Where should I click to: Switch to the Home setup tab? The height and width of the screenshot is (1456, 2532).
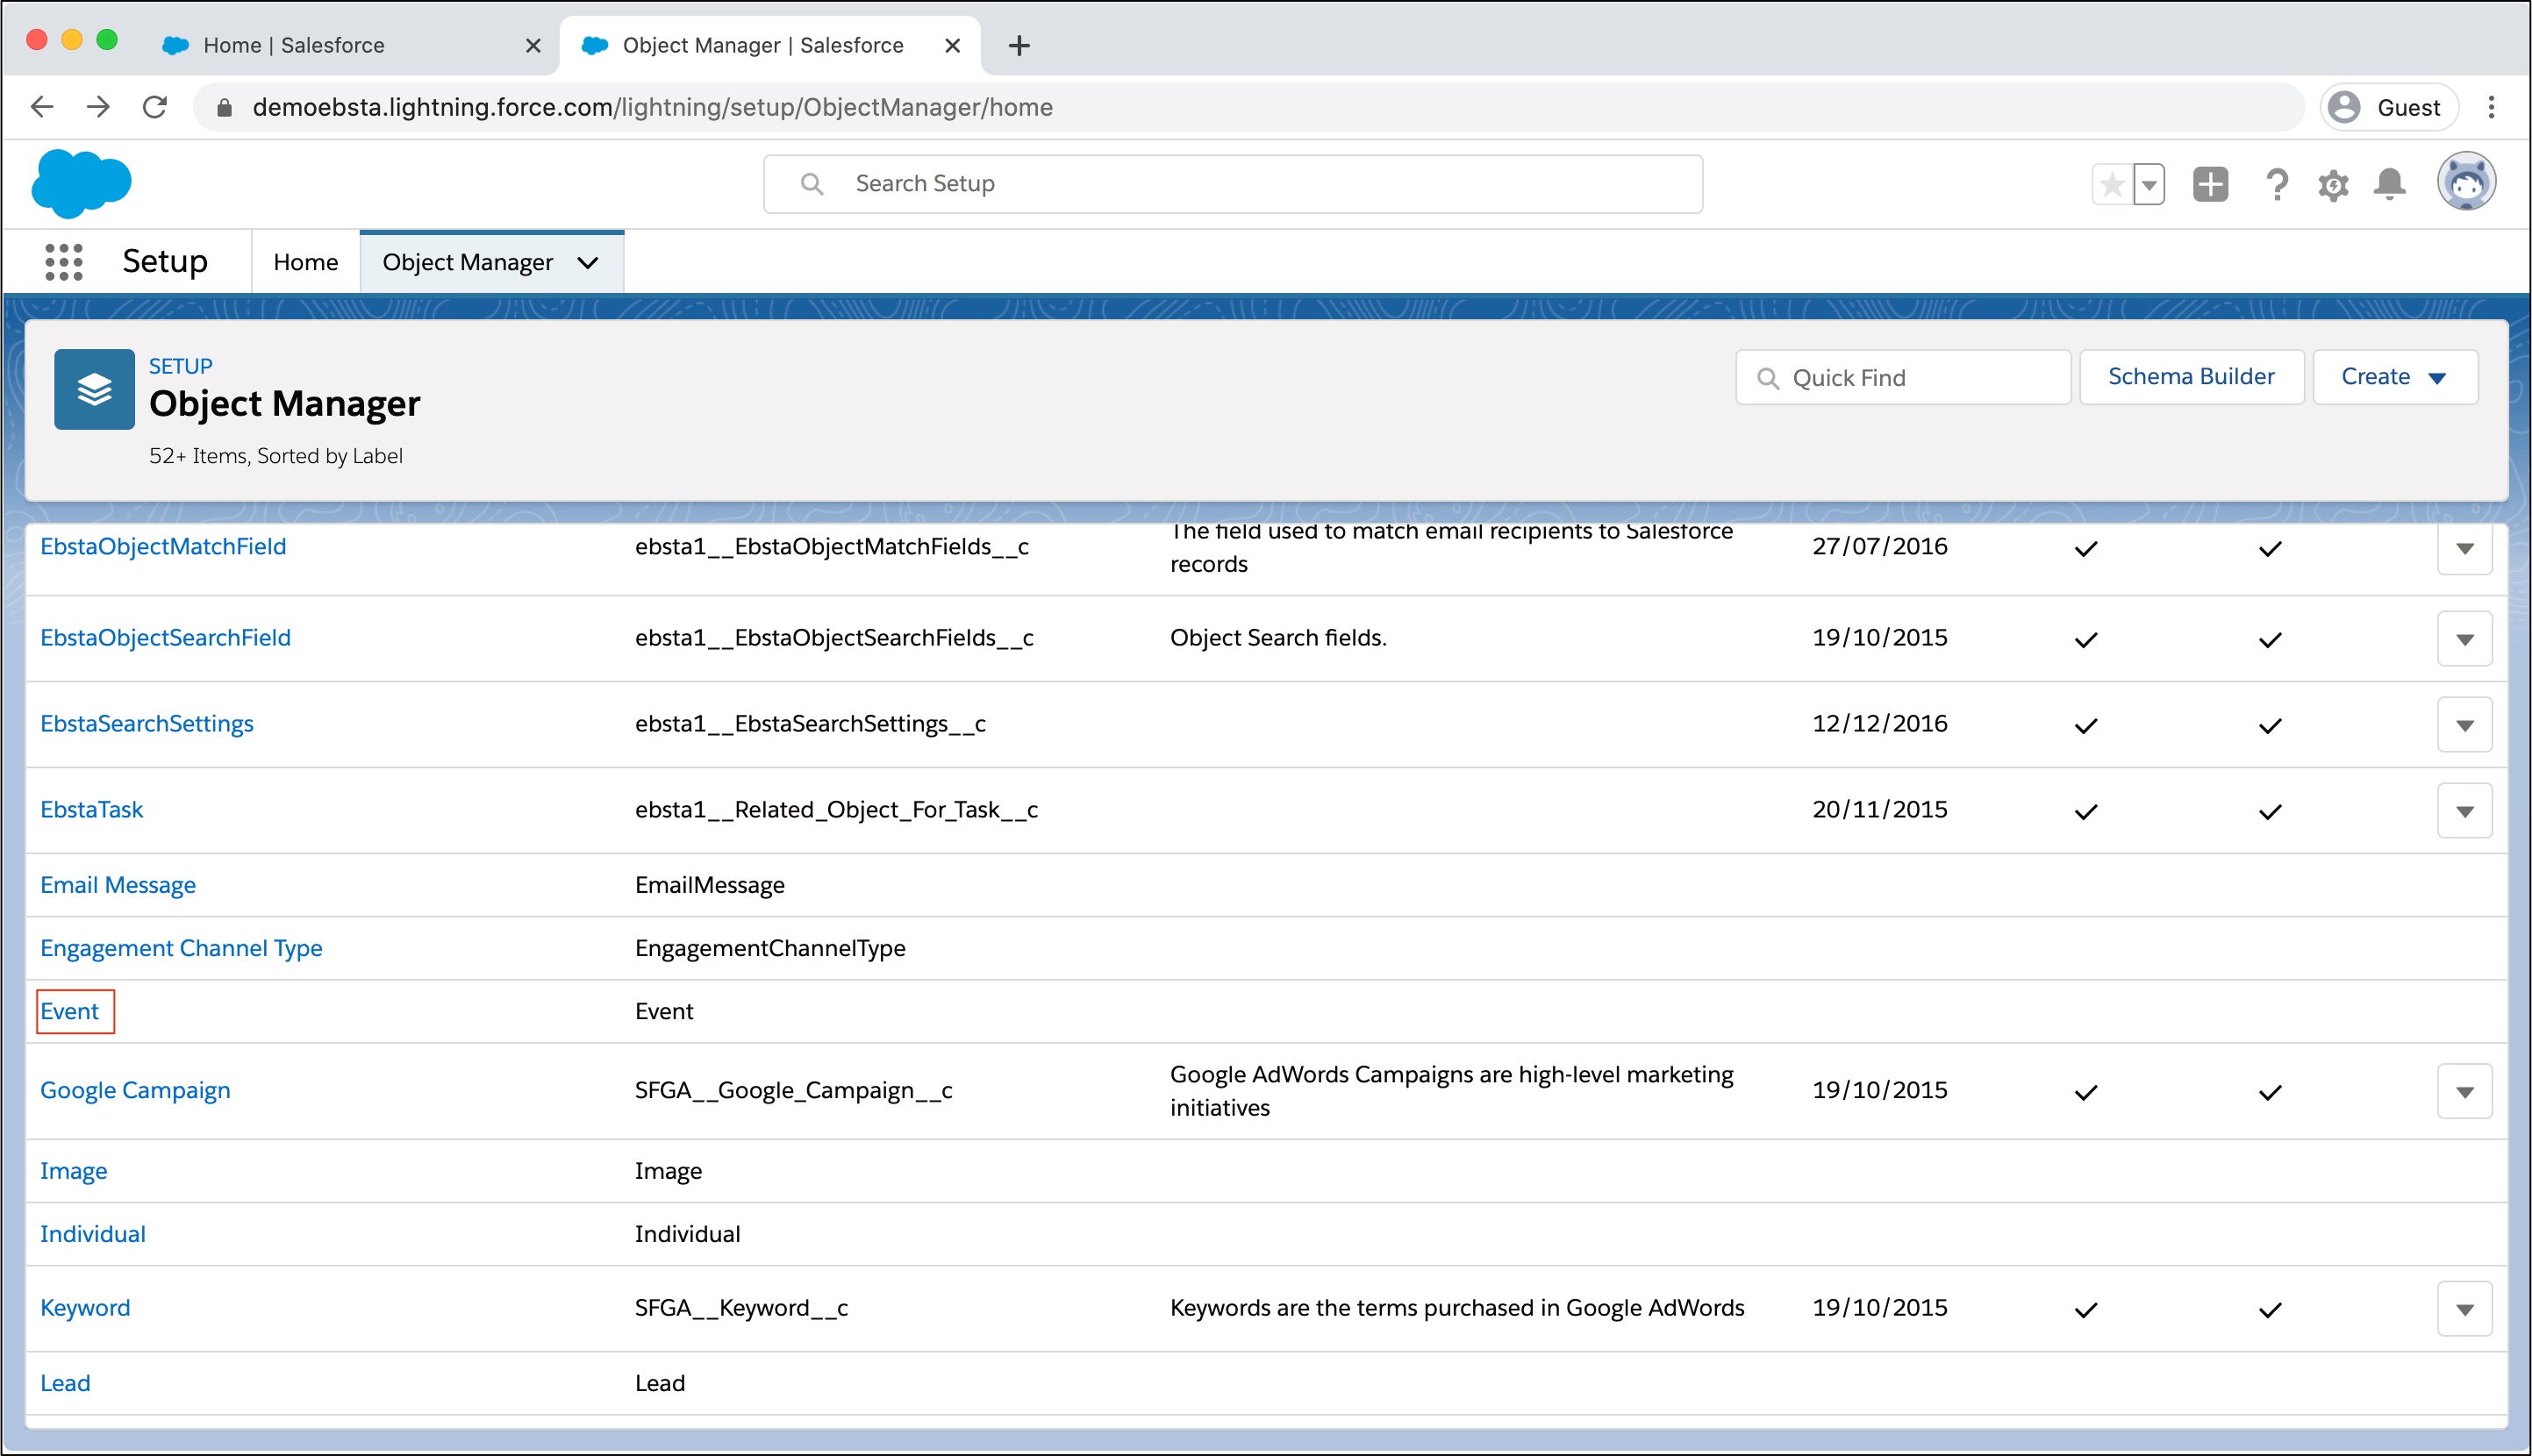pyautogui.click(x=305, y=262)
